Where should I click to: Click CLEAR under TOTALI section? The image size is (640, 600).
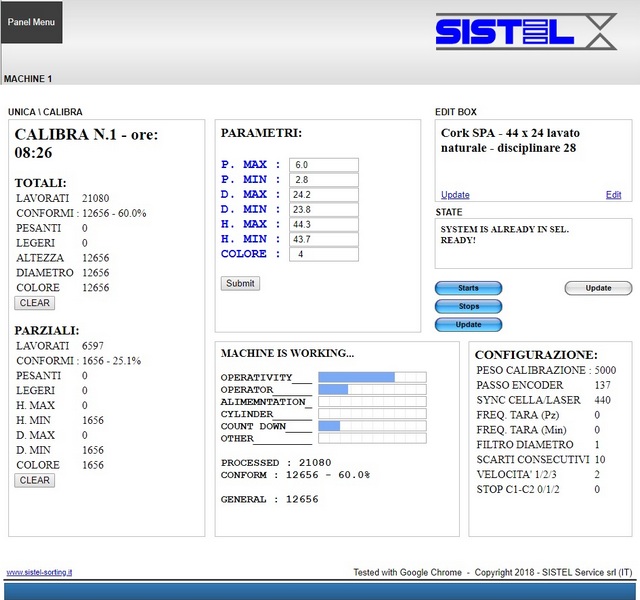tap(35, 303)
